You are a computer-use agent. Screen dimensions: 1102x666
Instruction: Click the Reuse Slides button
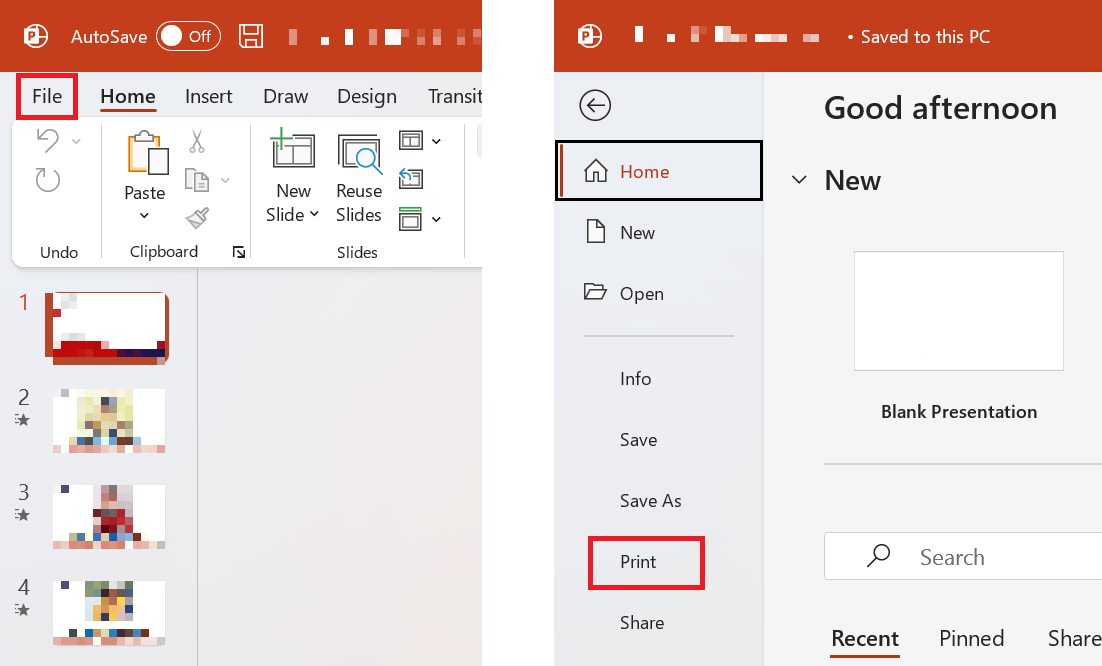coord(359,178)
